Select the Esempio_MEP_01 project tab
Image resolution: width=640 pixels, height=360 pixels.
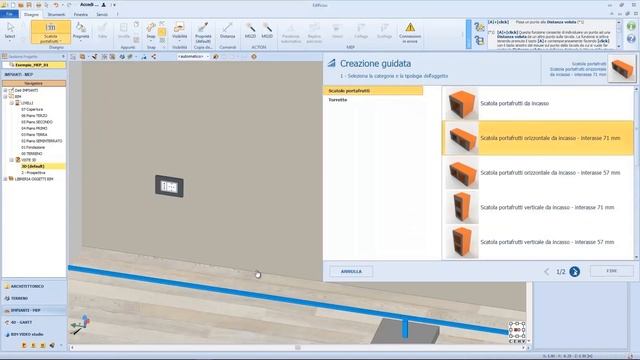34,65
